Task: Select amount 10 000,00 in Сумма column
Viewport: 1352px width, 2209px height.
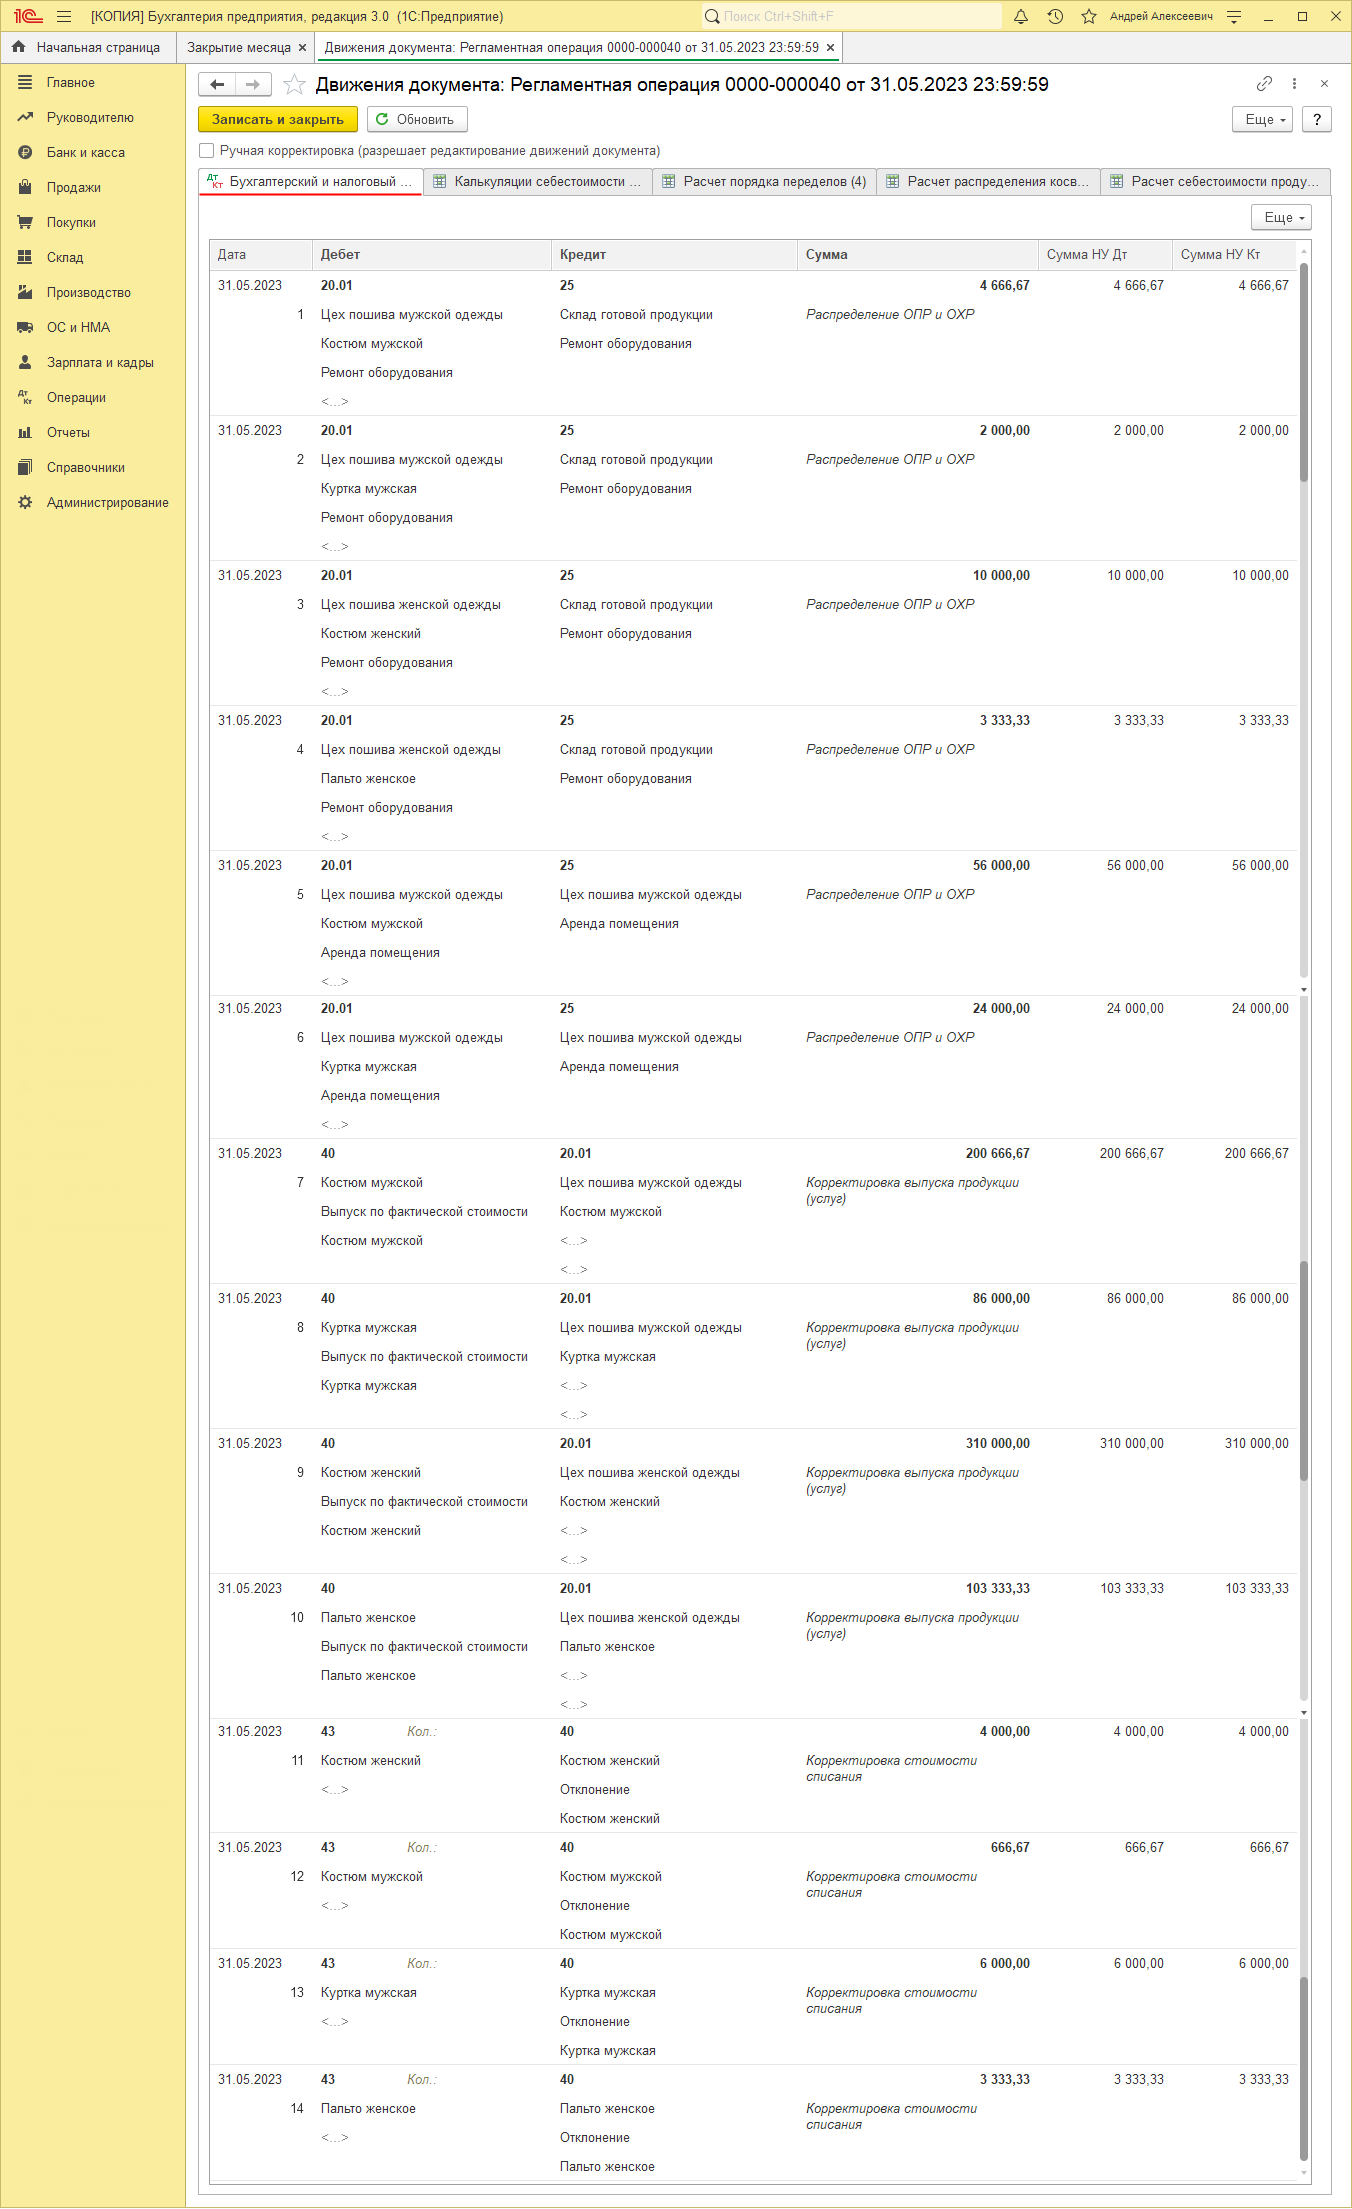Action: tap(1001, 576)
